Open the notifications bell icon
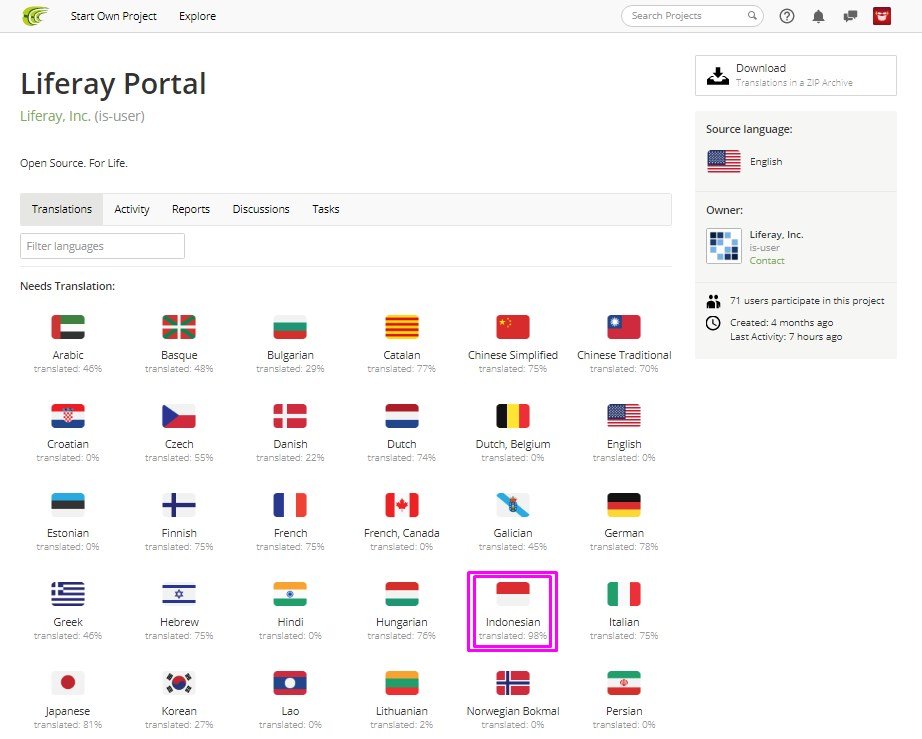The height and width of the screenshot is (739, 922). pyautogui.click(x=818, y=16)
